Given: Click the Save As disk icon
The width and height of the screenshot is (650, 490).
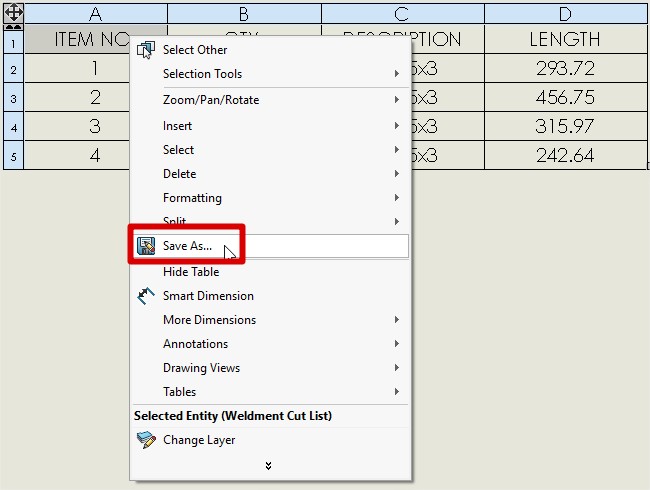Looking at the screenshot, I should click(x=146, y=246).
